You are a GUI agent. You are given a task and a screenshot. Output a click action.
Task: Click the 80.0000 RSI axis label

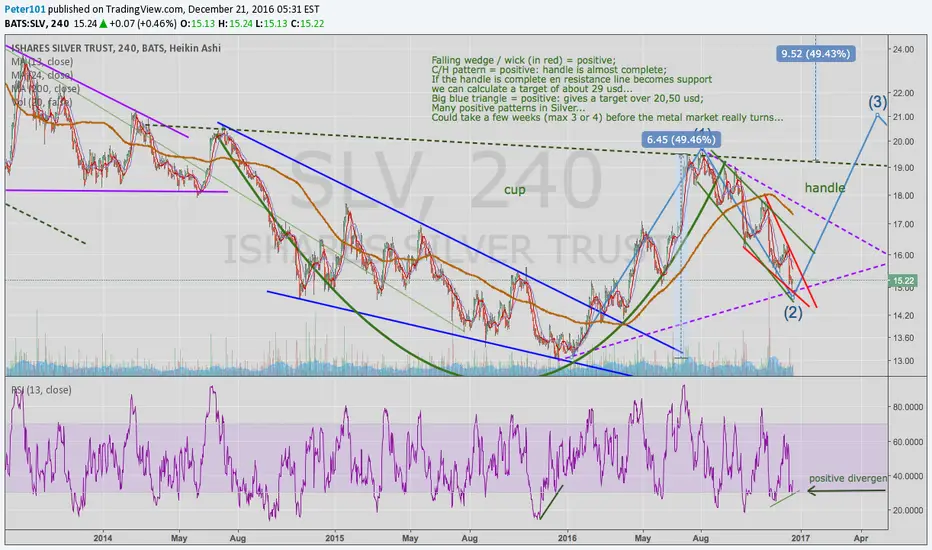(907, 407)
